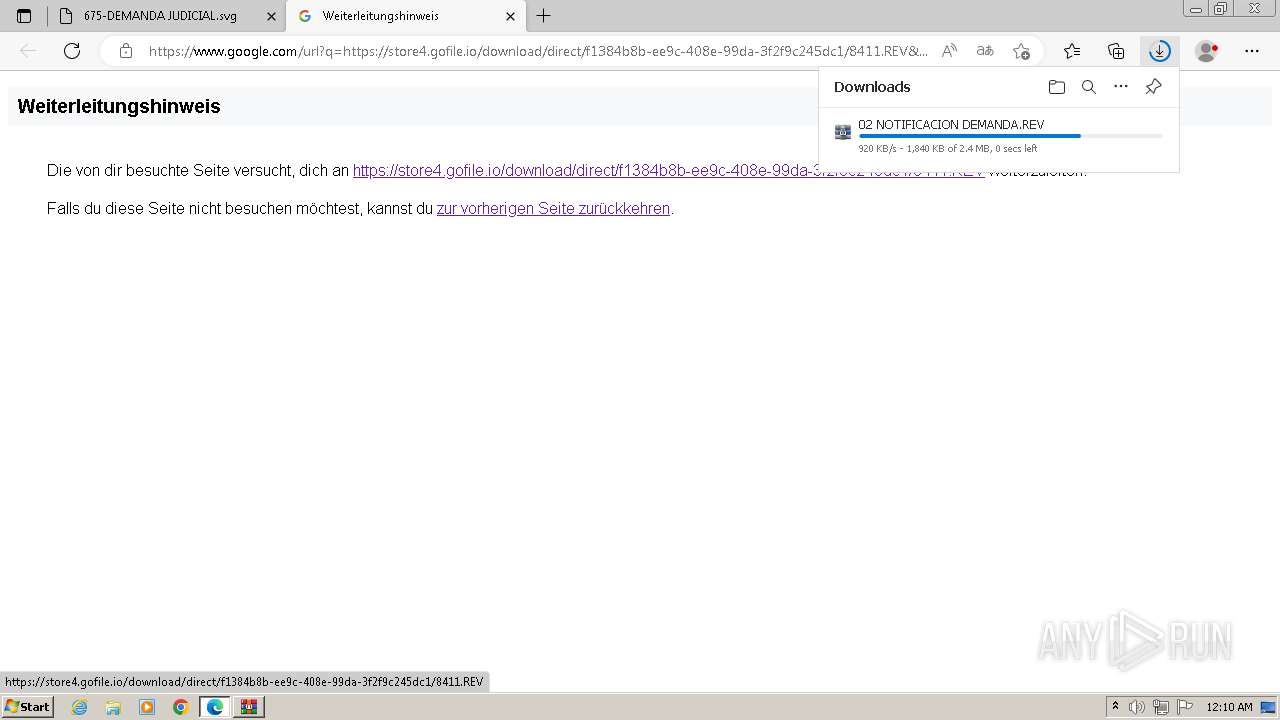The image size is (1280, 720).
Task: Open File Explorer from taskbar
Action: click(113, 707)
